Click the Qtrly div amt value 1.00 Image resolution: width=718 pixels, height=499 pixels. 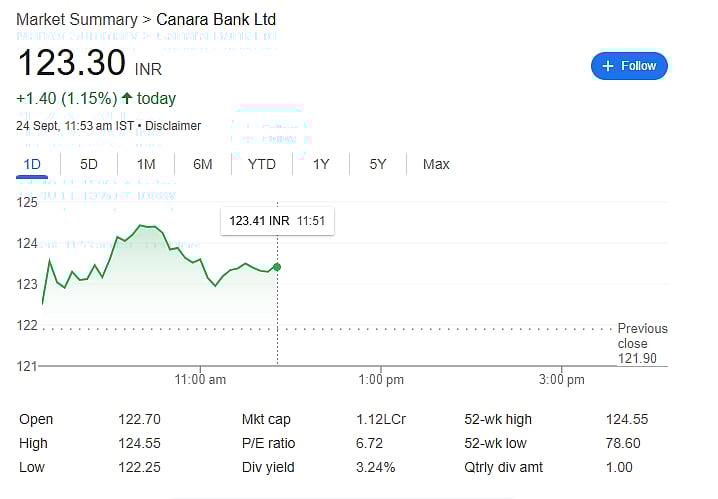pos(619,467)
